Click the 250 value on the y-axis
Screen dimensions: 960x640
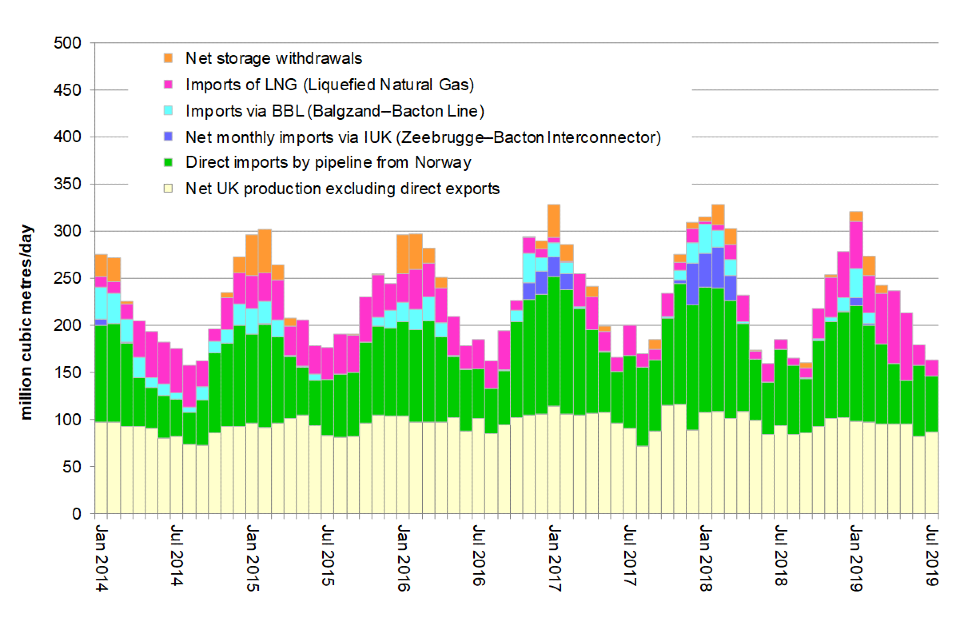[67, 279]
